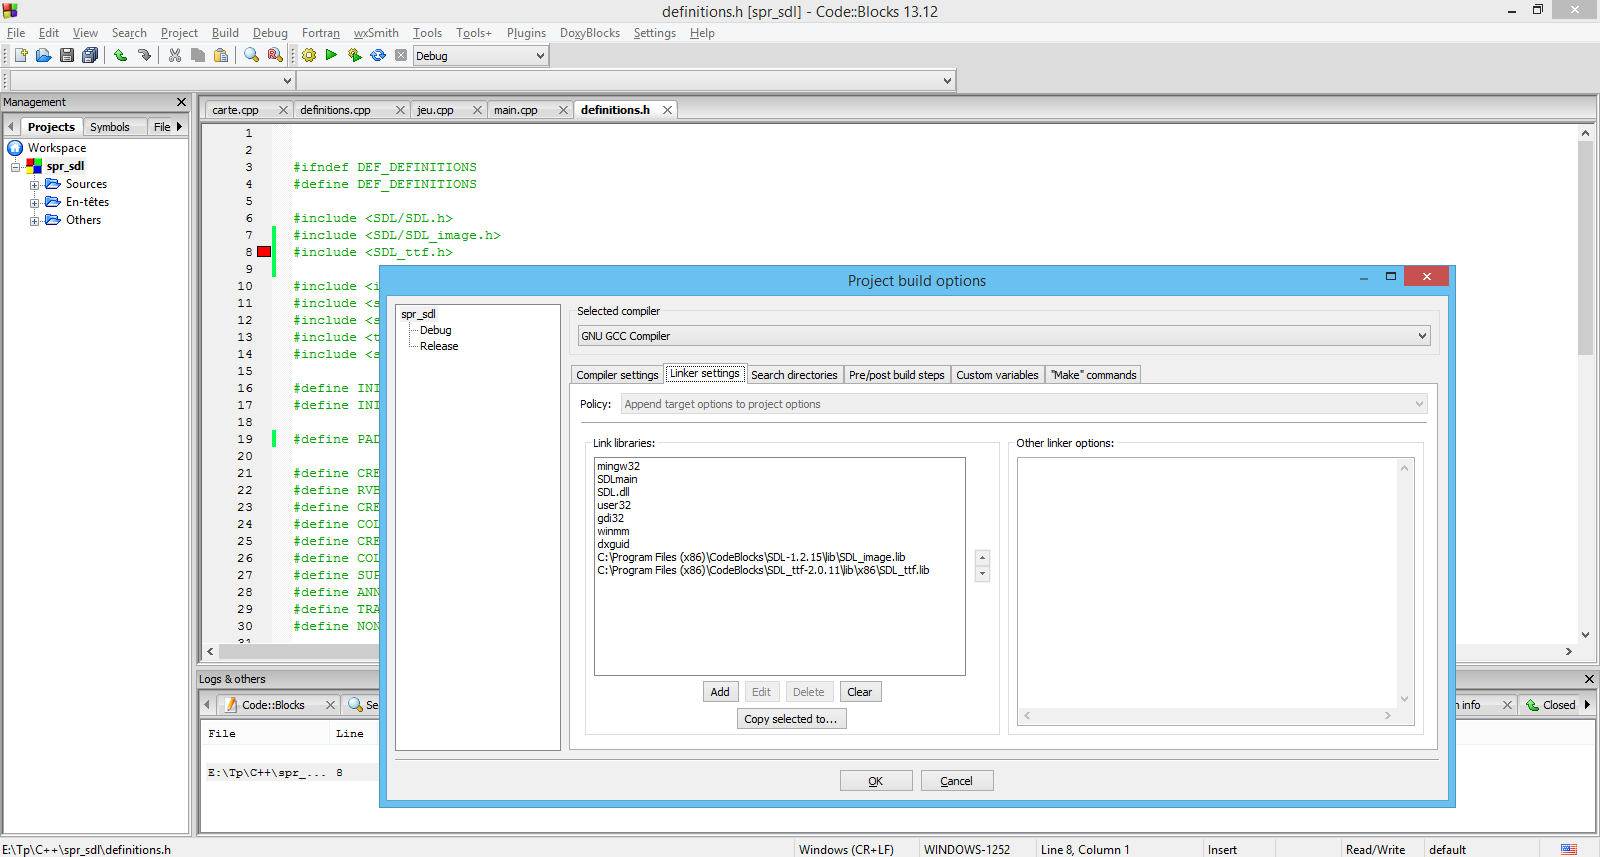Screen dimensions: 1600x857
Task: Collapse the spr_sdl project node
Action: point(16,167)
